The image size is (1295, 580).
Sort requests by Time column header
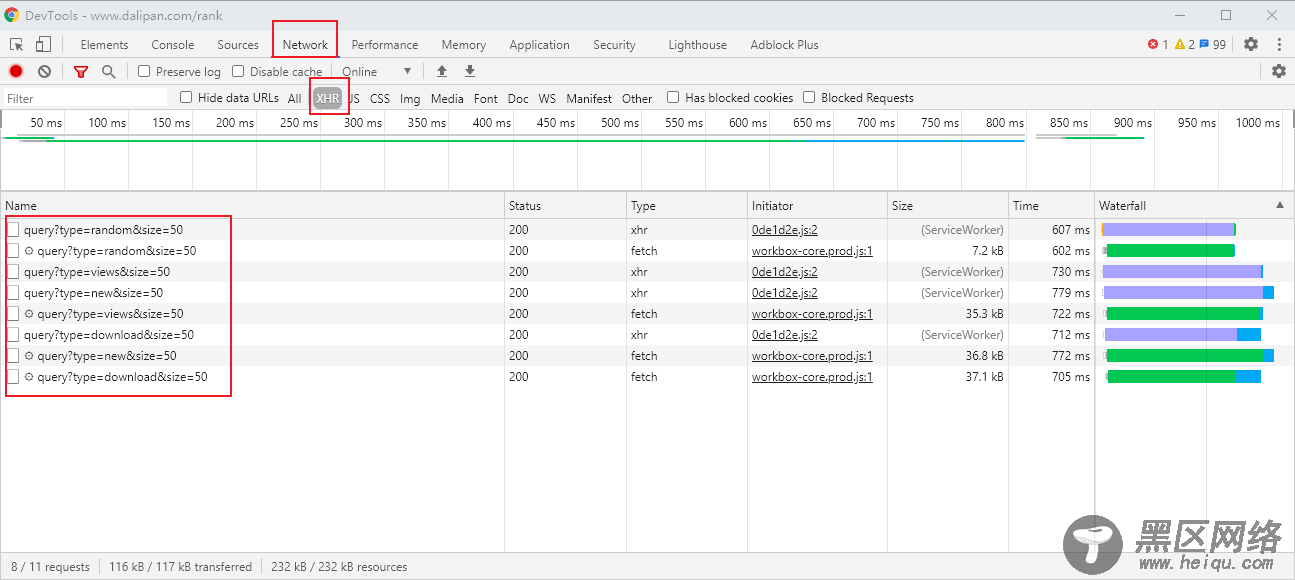1052,205
